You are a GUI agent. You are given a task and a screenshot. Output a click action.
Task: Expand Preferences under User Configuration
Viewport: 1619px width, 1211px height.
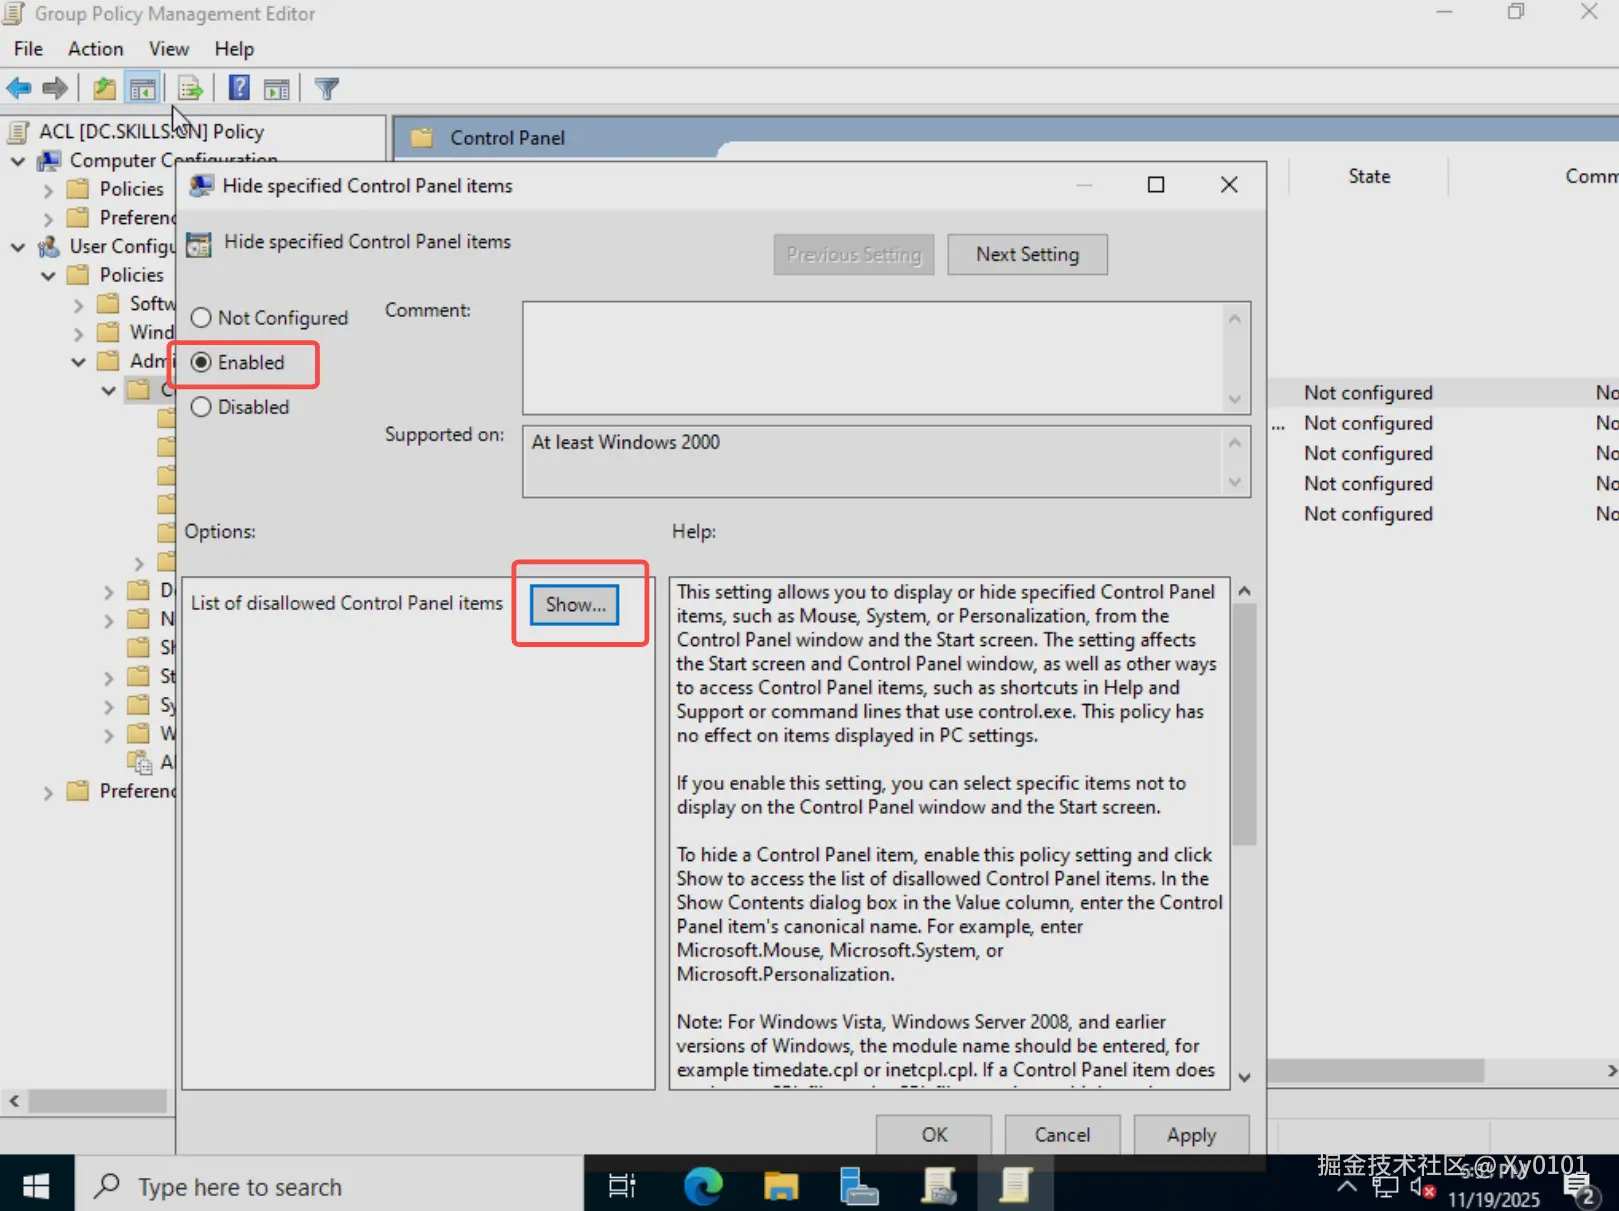(x=48, y=791)
